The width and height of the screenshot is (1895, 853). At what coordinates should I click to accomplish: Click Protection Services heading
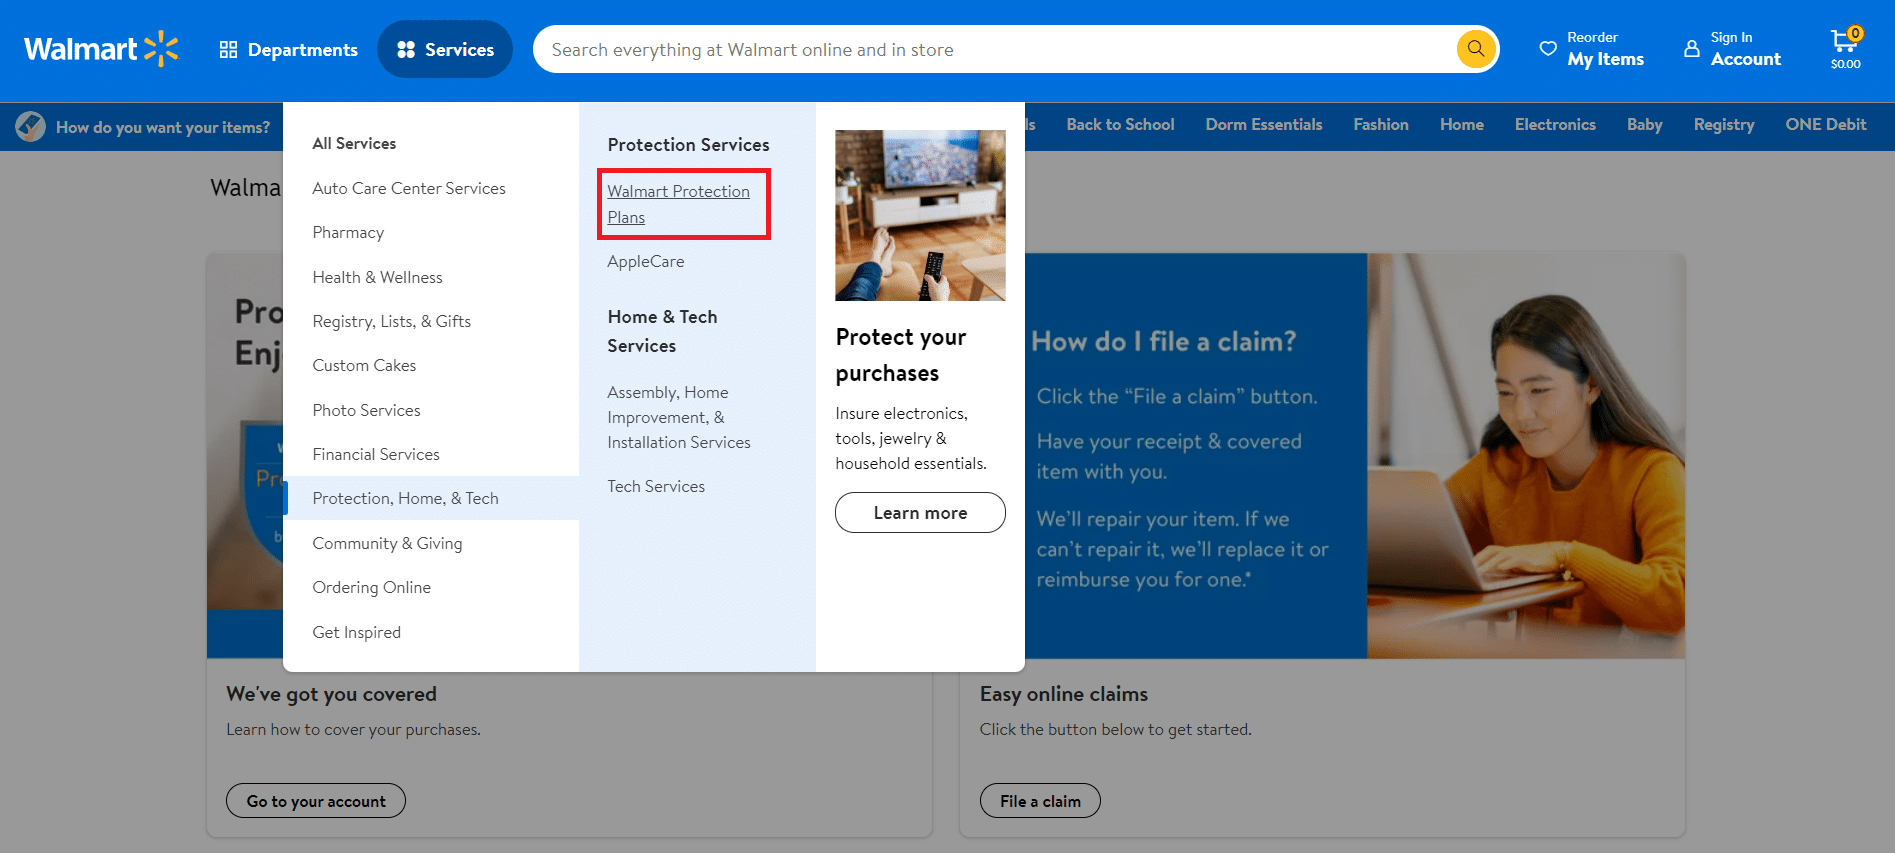pos(688,144)
